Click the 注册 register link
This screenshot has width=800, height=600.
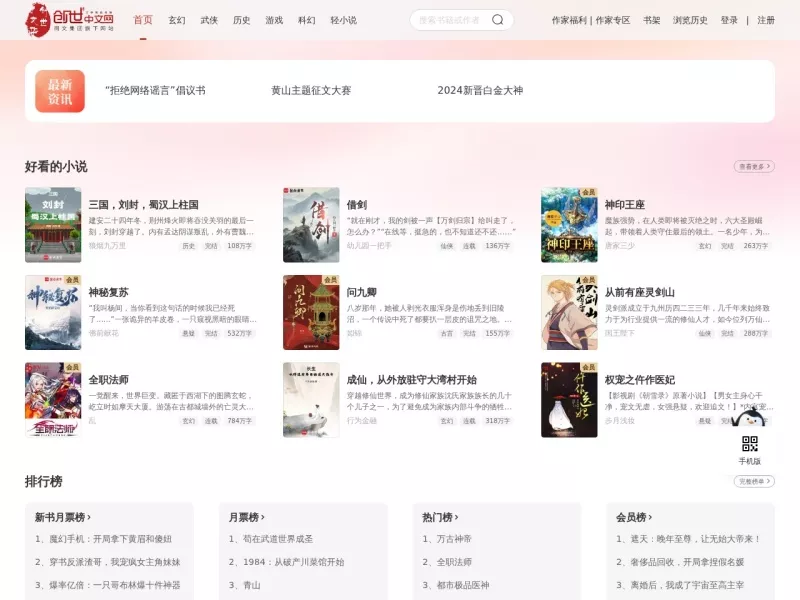[766, 20]
